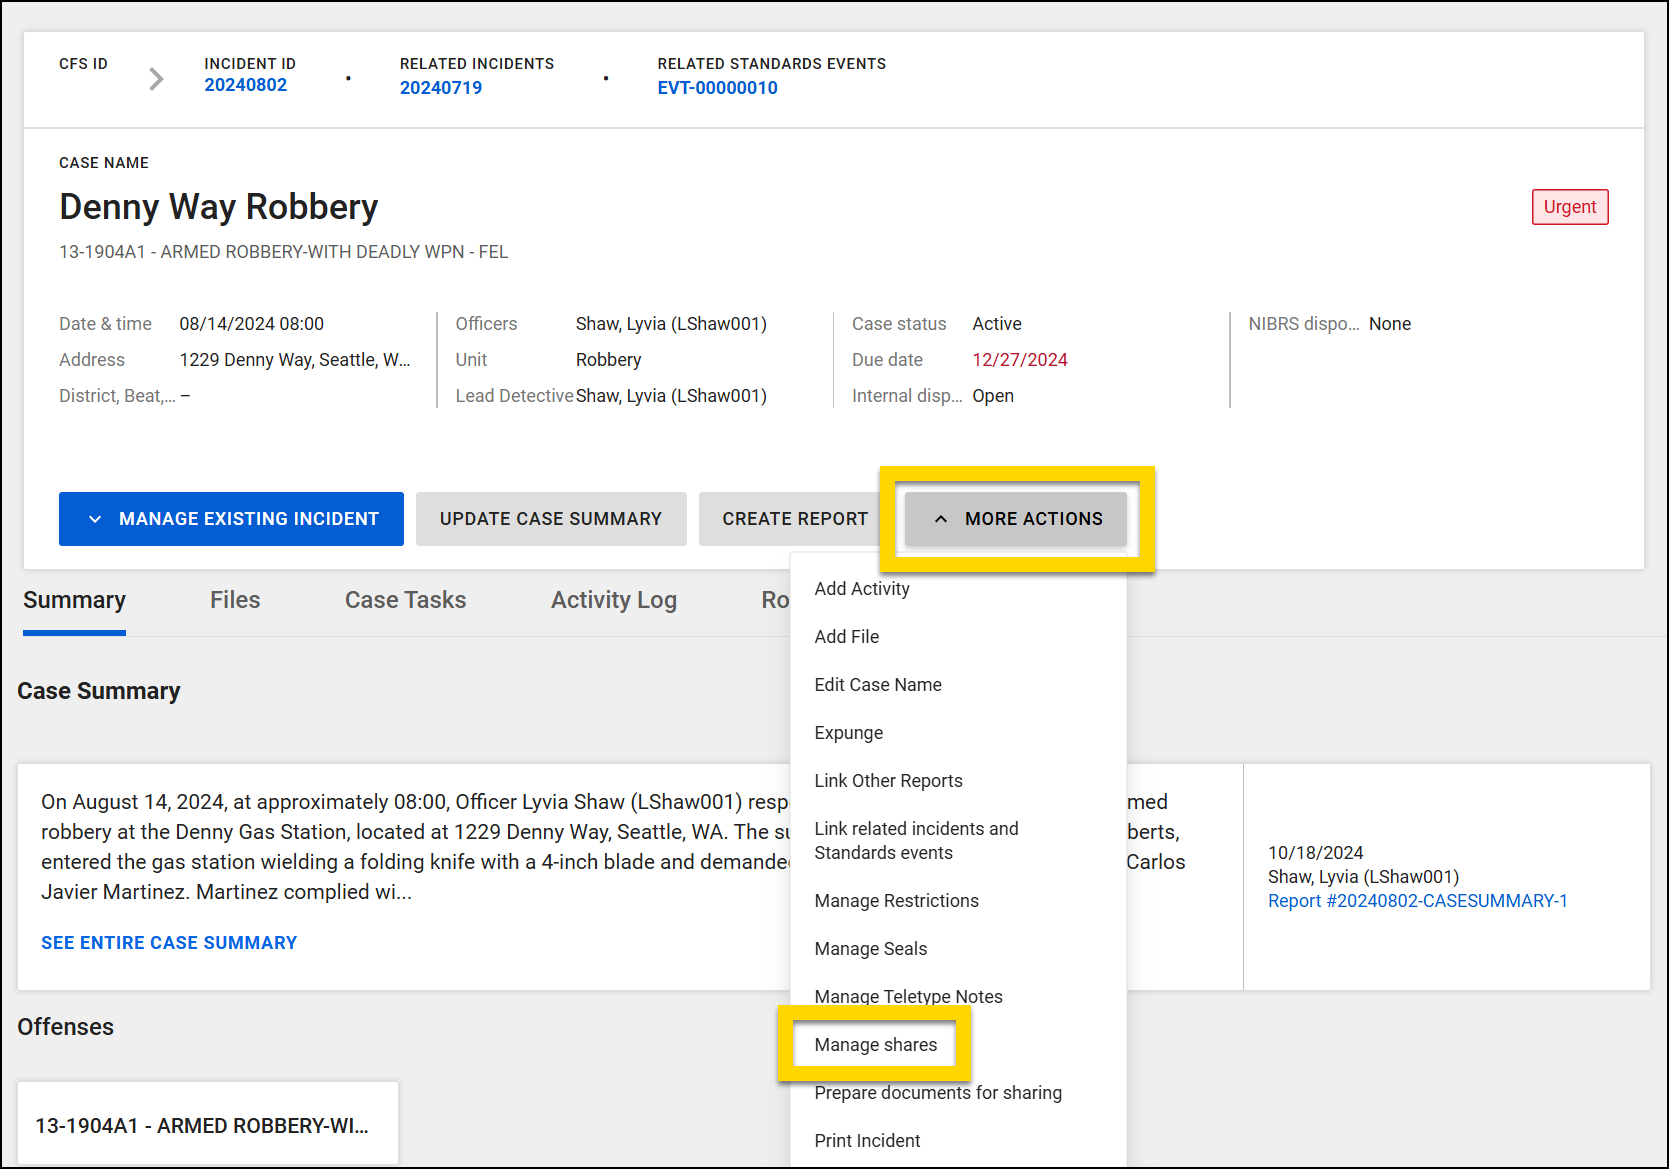Screen dimensions: 1669x1169
Task: View the Activity Log tab
Action: pyautogui.click(x=613, y=599)
